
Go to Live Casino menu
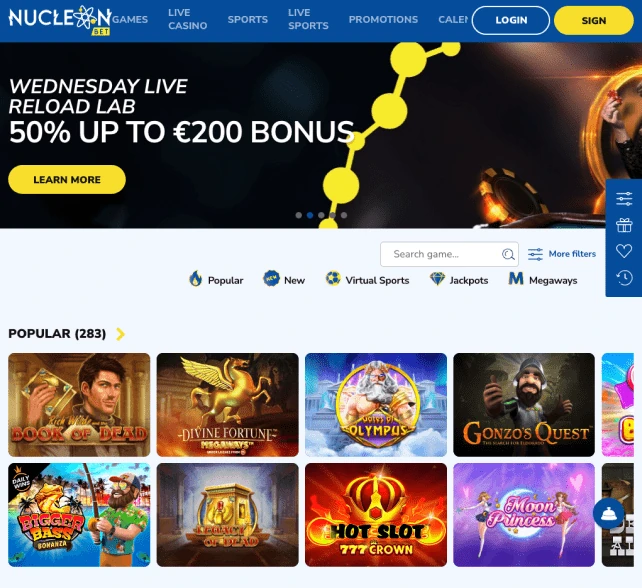(x=188, y=19)
